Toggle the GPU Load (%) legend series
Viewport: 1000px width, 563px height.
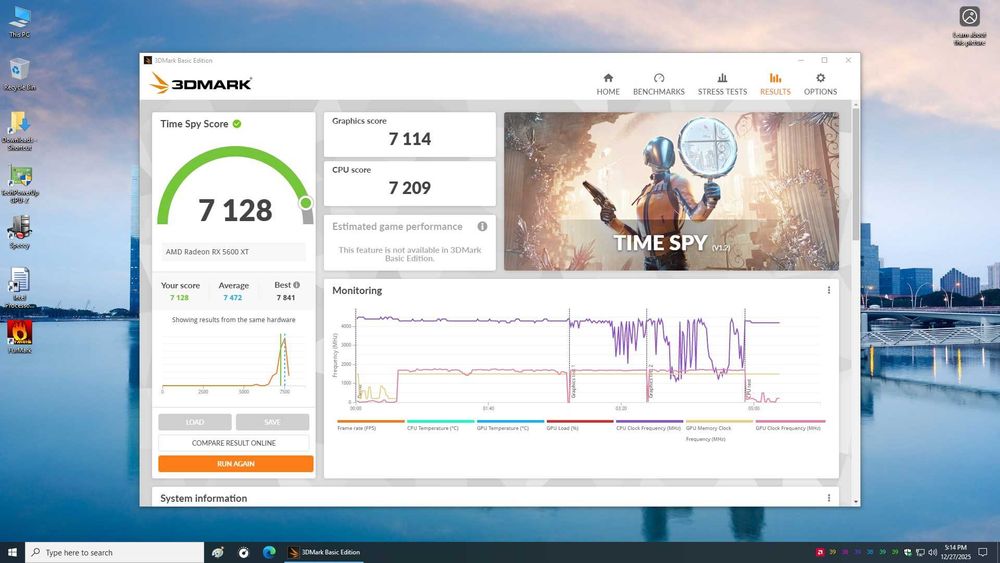coord(579,425)
